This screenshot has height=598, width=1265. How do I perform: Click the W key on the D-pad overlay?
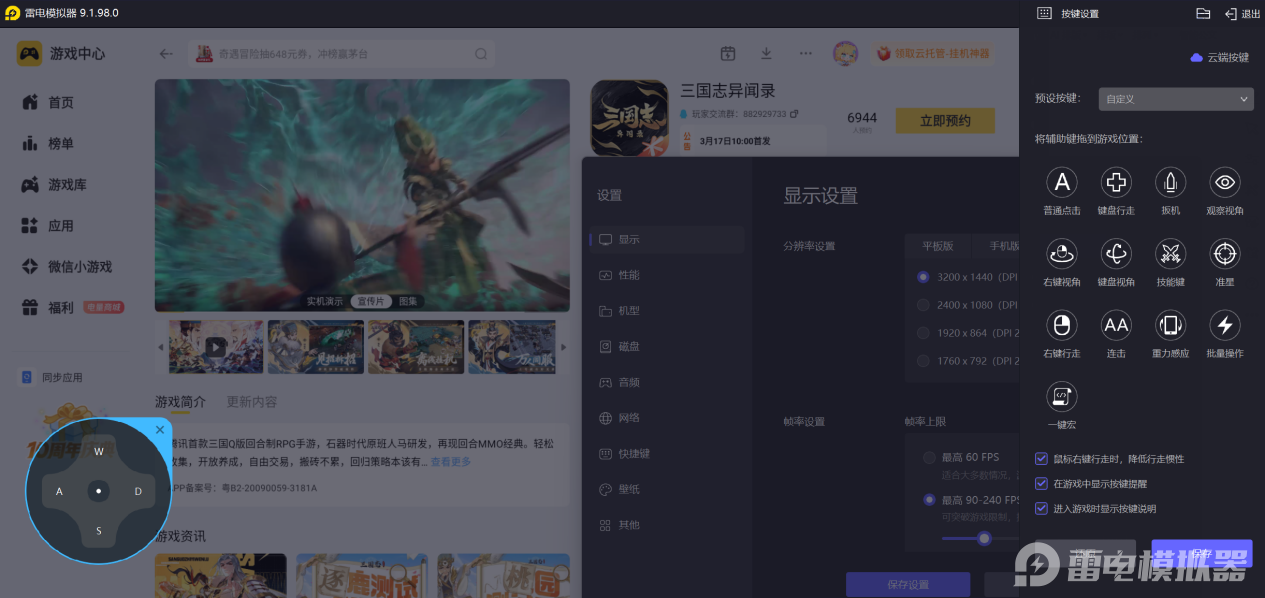point(99,451)
